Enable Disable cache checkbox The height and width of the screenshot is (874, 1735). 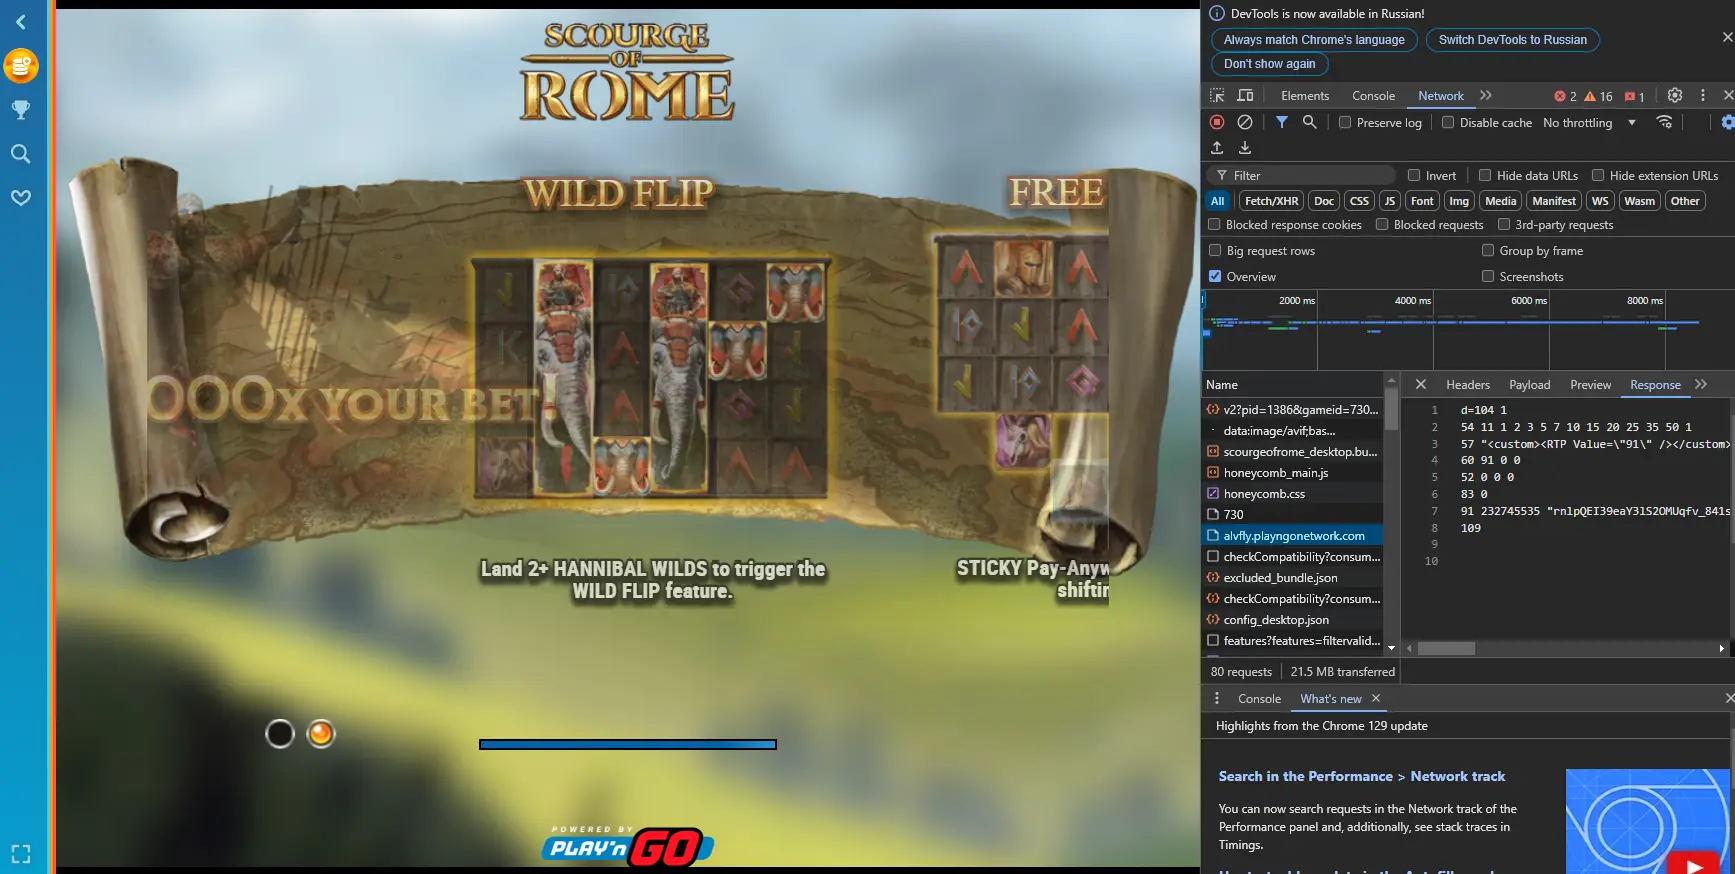(x=1448, y=122)
